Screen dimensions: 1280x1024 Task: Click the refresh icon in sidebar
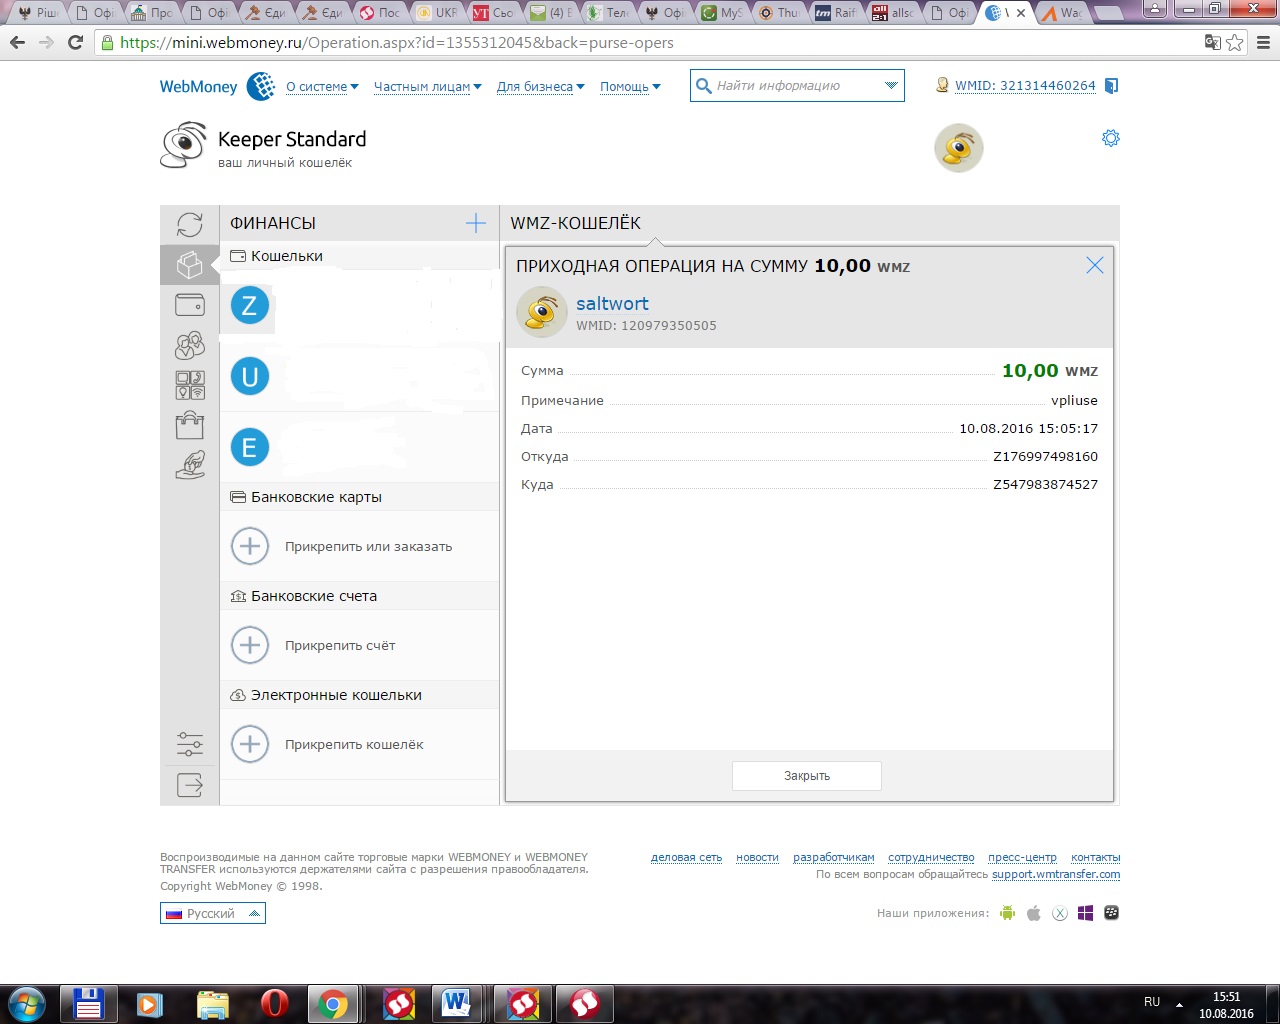(x=190, y=224)
